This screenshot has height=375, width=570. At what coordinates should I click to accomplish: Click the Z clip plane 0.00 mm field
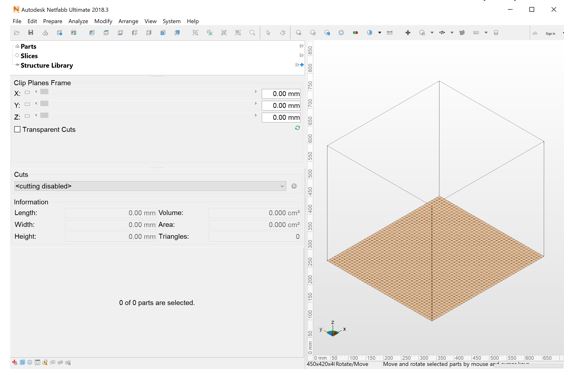[x=281, y=117]
